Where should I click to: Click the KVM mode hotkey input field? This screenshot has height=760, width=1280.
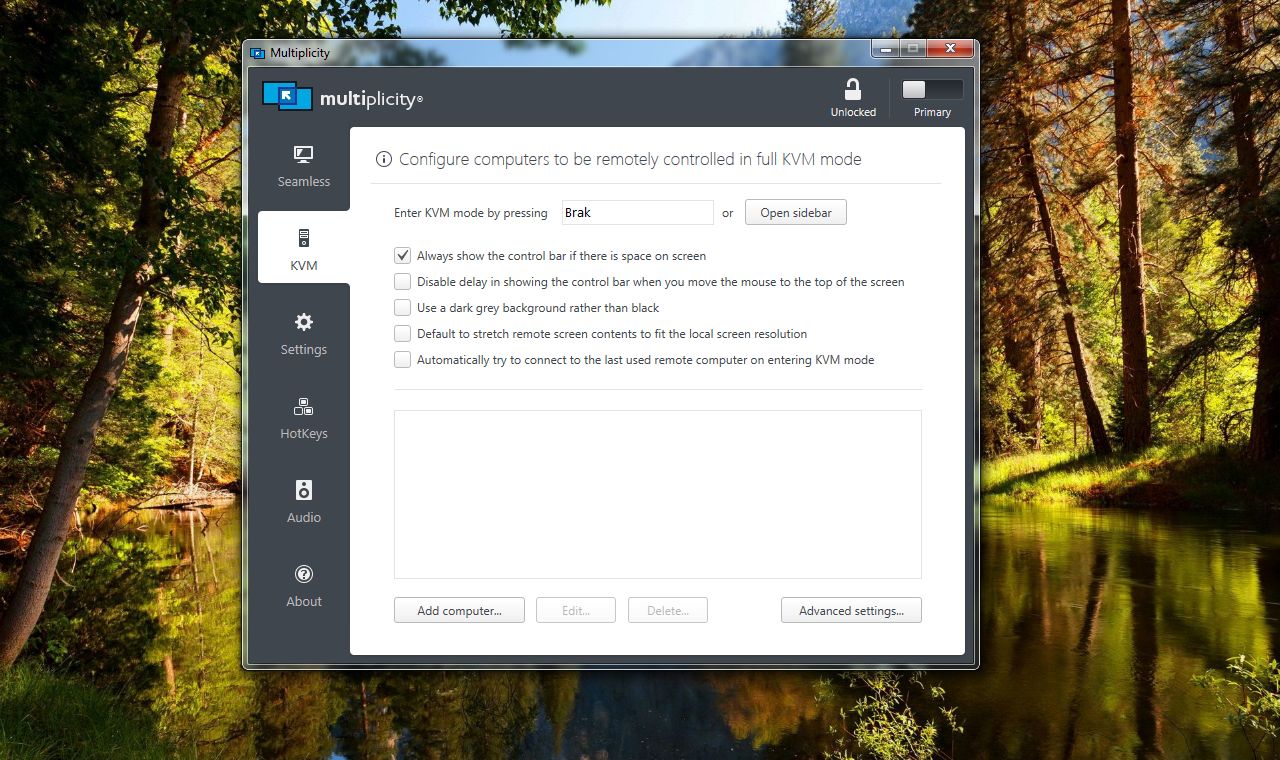[x=637, y=212]
